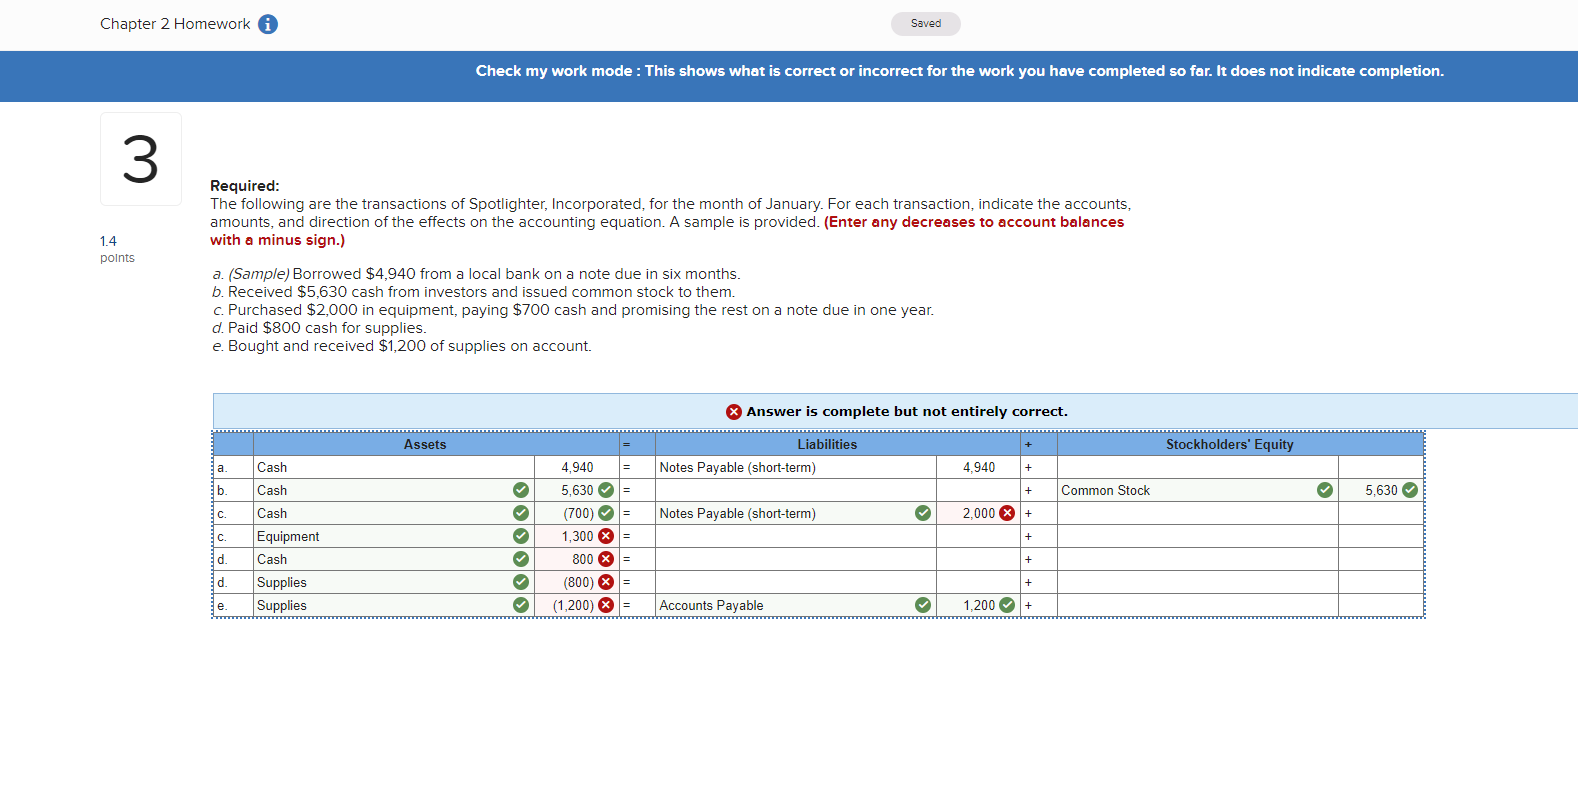
Task: Click the sample row 4,940 liability amount
Action: coord(979,467)
